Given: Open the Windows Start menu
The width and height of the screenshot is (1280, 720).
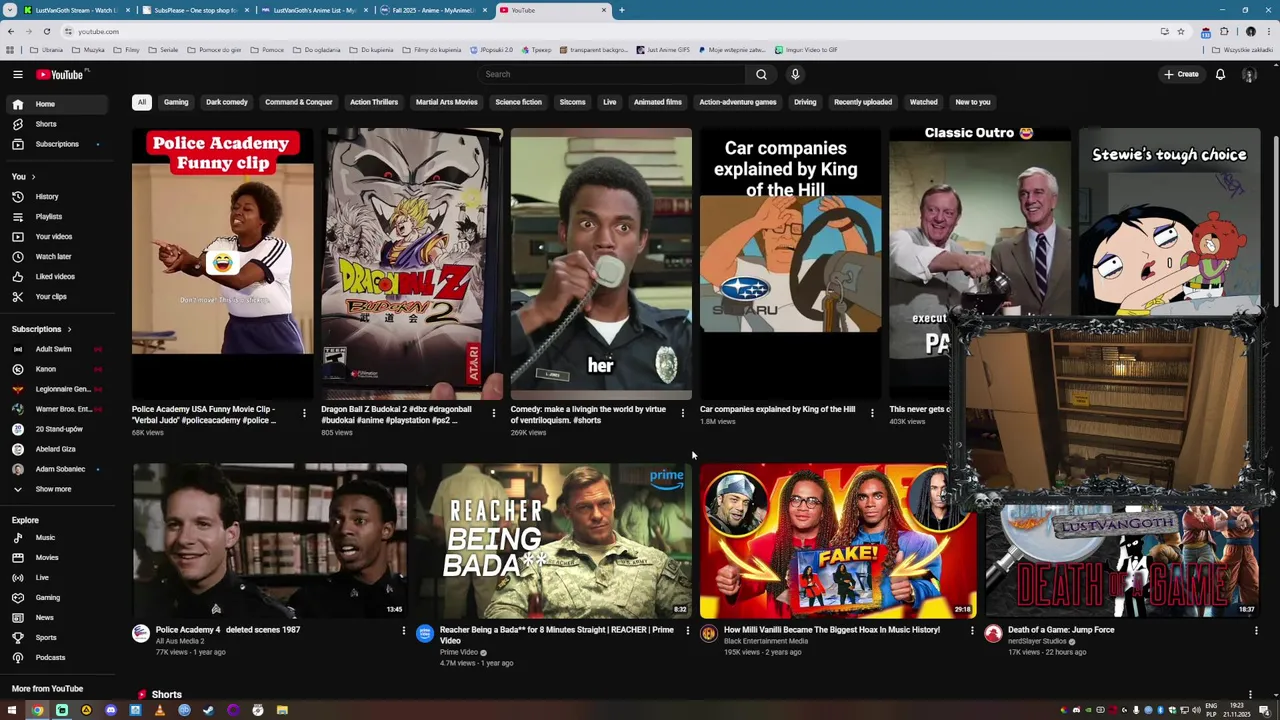Looking at the screenshot, I should coord(13,710).
